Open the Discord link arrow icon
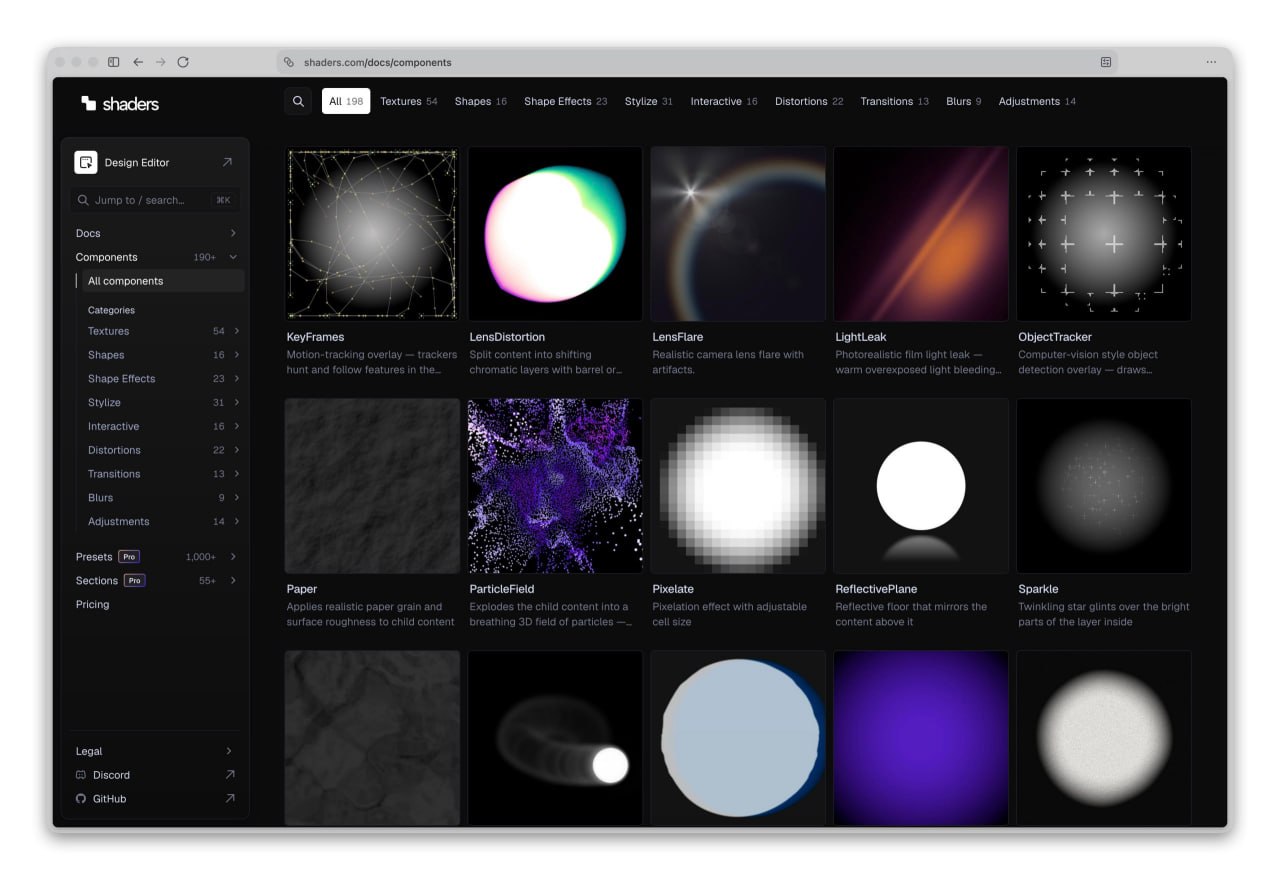The height and width of the screenshot is (880, 1280). pyautogui.click(x=230, y=775)
